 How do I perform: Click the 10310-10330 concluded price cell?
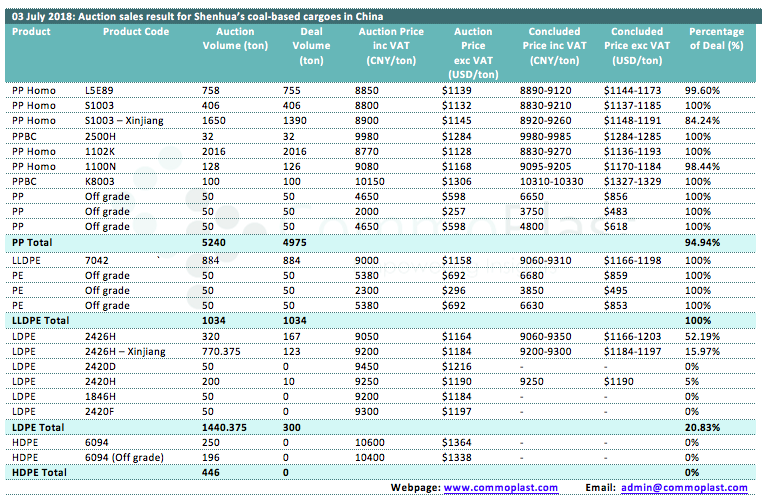pyautogui.click(x=552, y=182)
